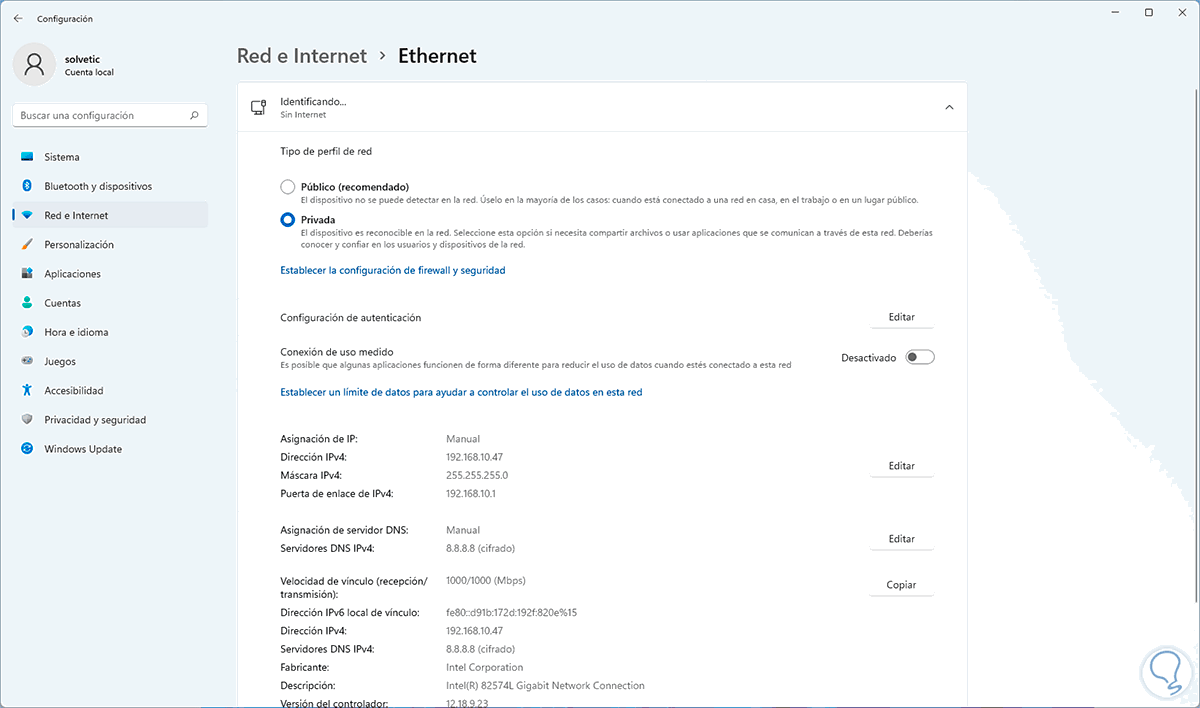Edit the IP assignment settings

point(901,466)
